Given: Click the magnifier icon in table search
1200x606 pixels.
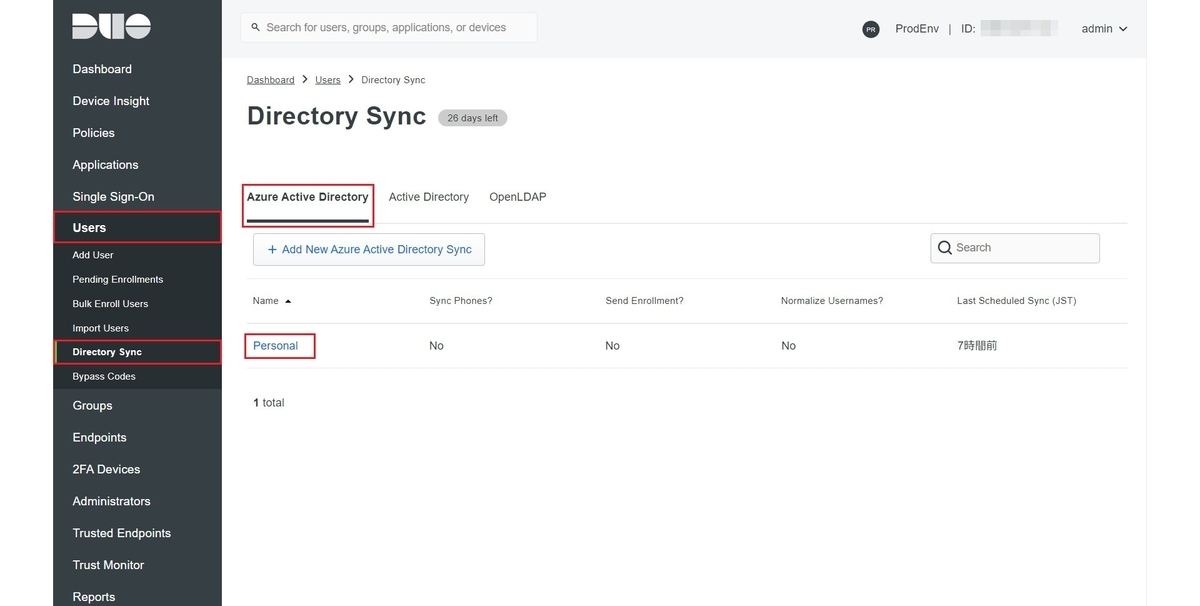Looking at the screenshot, I should [x=944, y=248].
